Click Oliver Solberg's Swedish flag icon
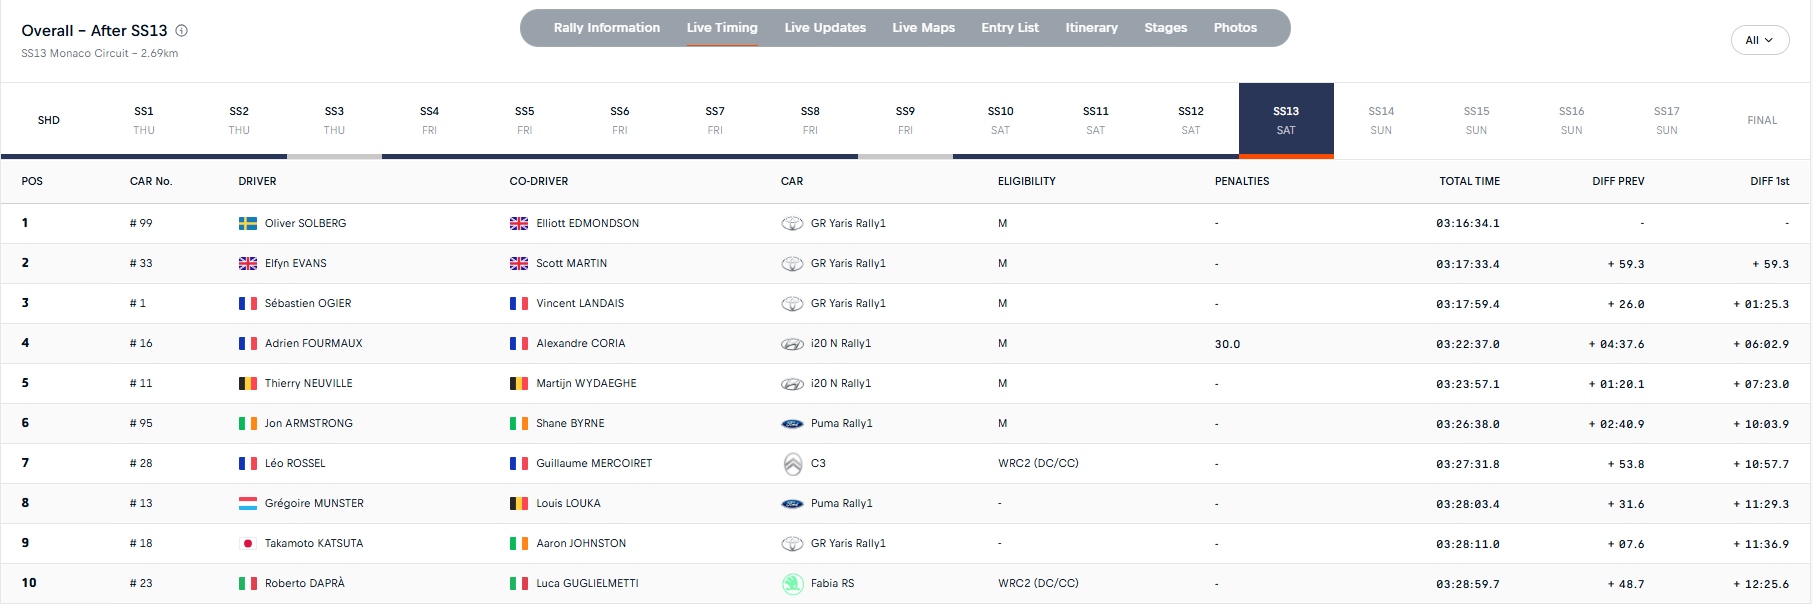The height and width of the screenshot is (604, 1813). pos(248,224)
